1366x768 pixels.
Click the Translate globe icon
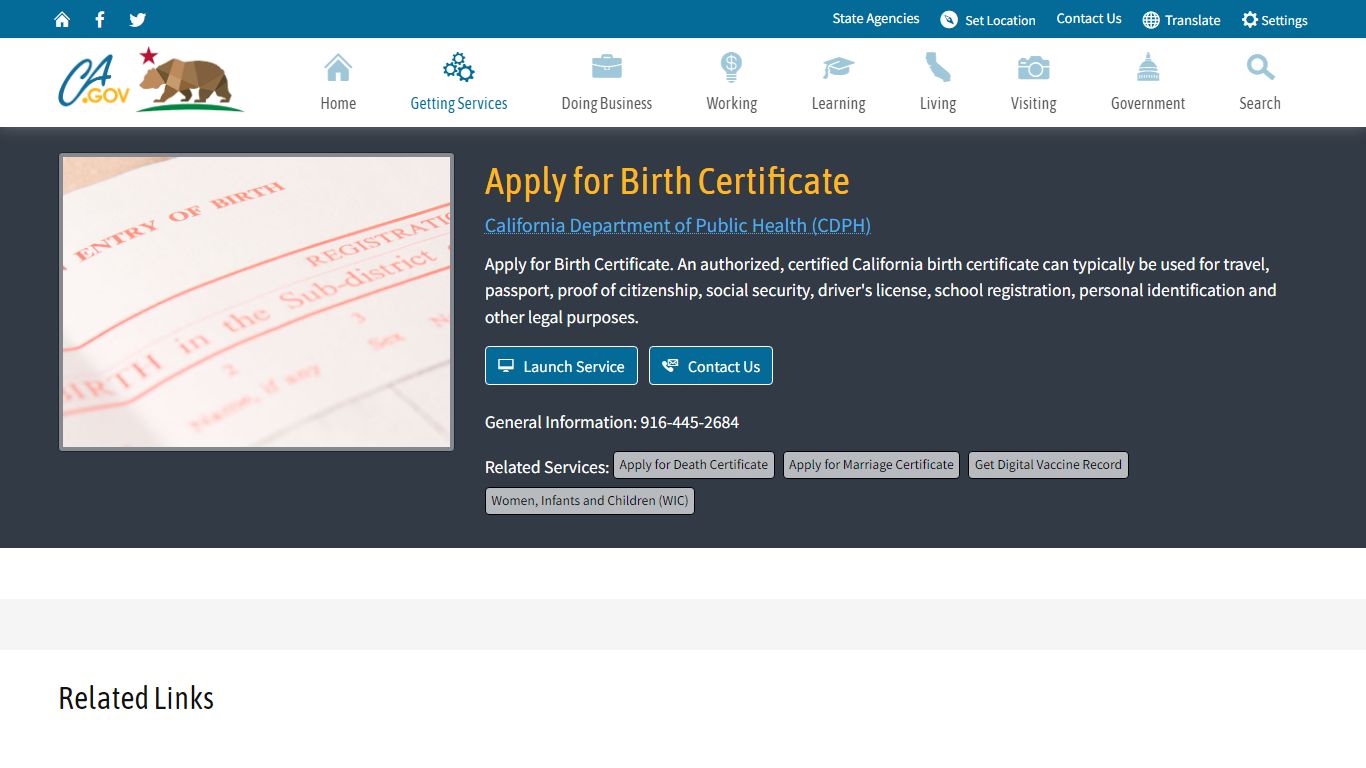tap(1151, 20)
